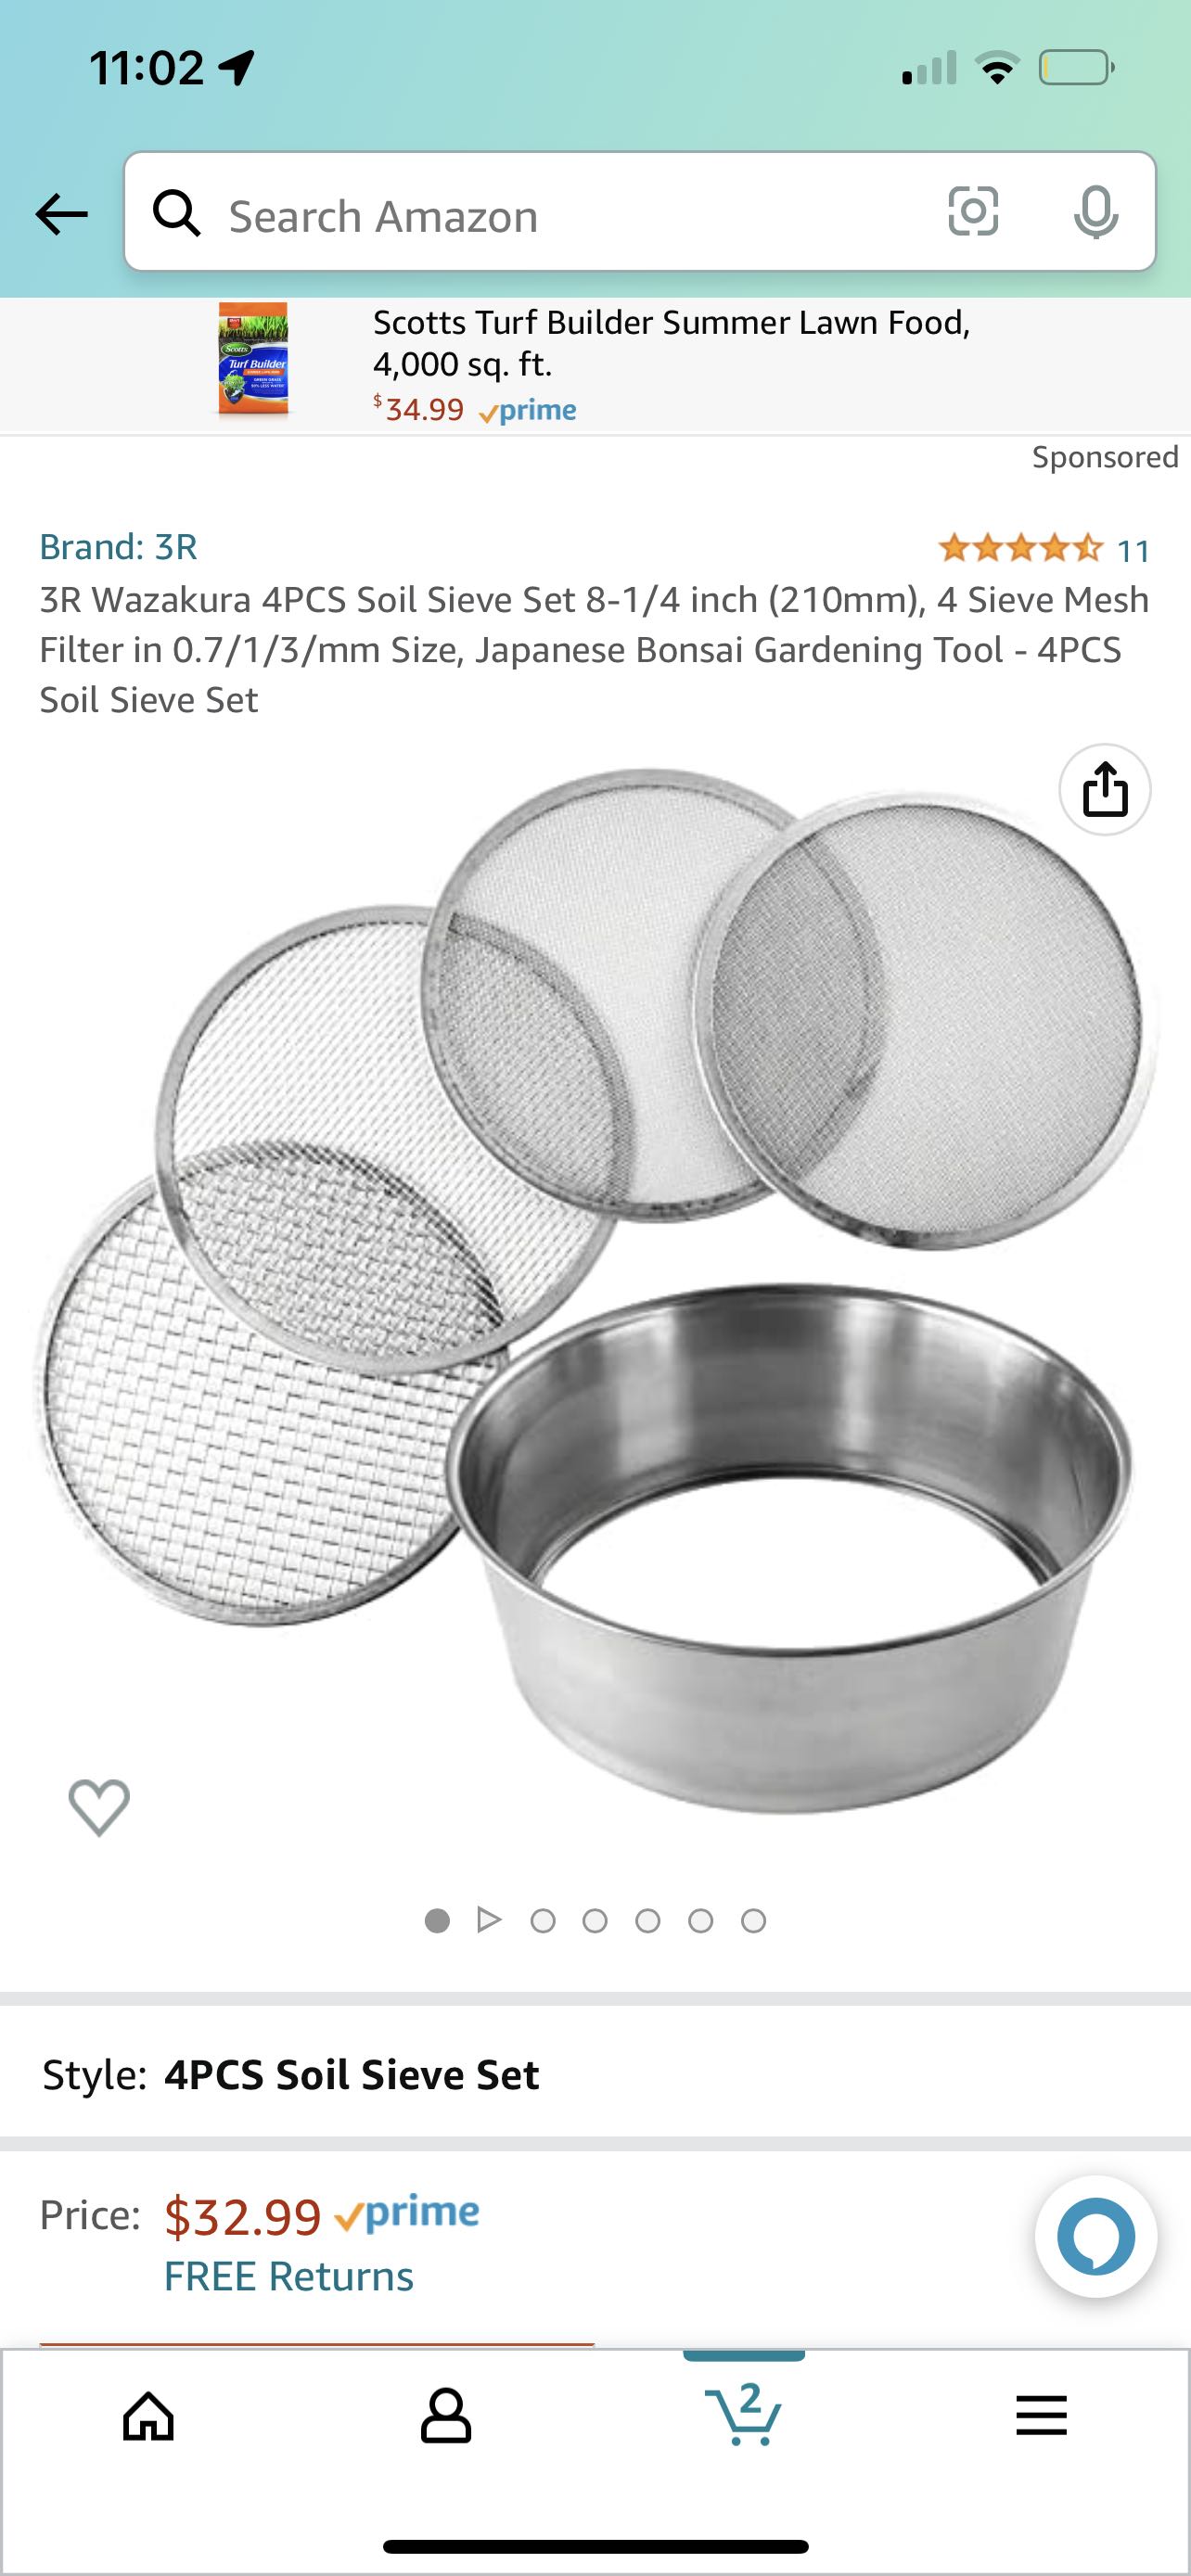Image resolution: width=1191 pixels, height=2576 pixels.
Task: Open account profile tab
Action: (x=445, y=2417)
